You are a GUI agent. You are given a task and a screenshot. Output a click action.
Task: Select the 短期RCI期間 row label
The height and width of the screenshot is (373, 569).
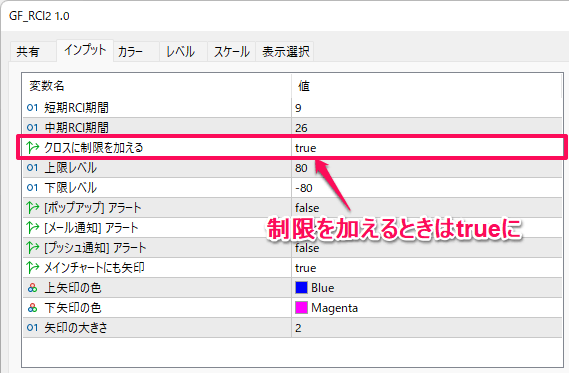coord(76,108)
